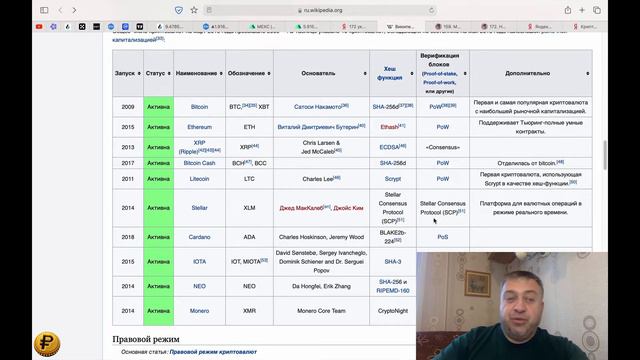The height and width of the screenshot is (360, 640).
Task: Sort by Хеш функция column arrows
Action: pos(412,73)
